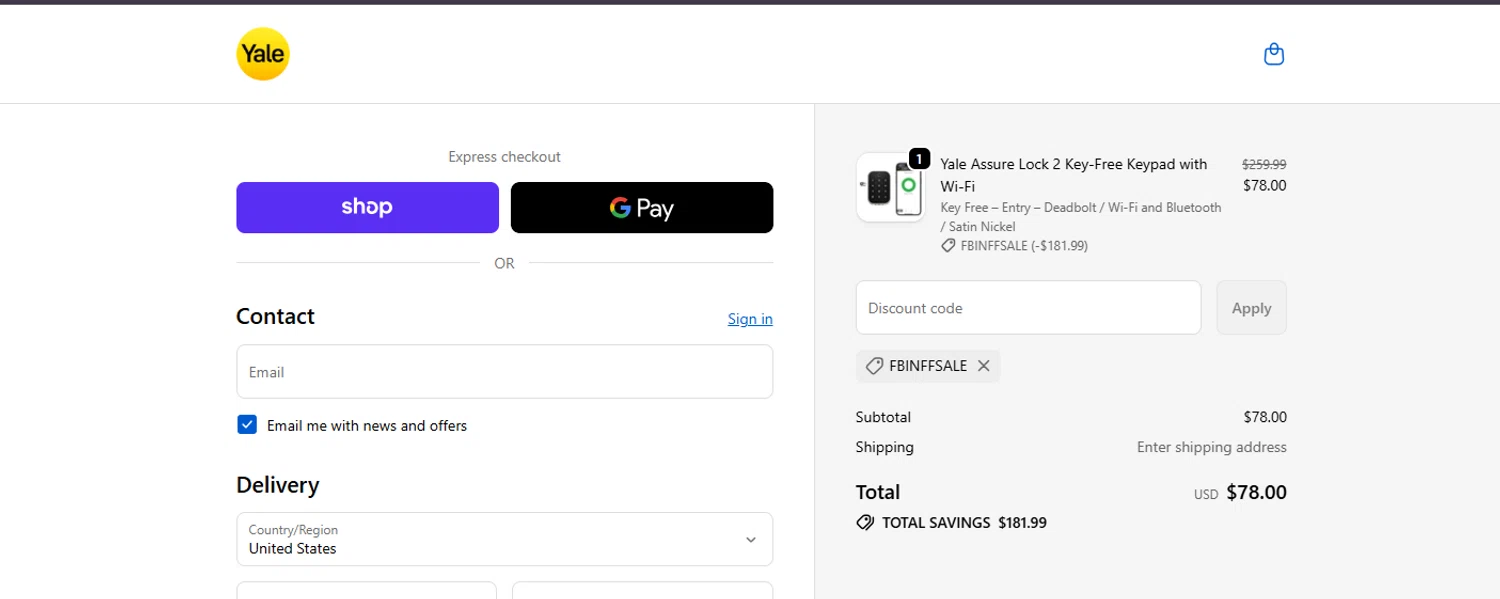Image resolution: width=1500 pixels, height=599 pixels.
Task: Focus the Email input field
Action: click(504, 372)
